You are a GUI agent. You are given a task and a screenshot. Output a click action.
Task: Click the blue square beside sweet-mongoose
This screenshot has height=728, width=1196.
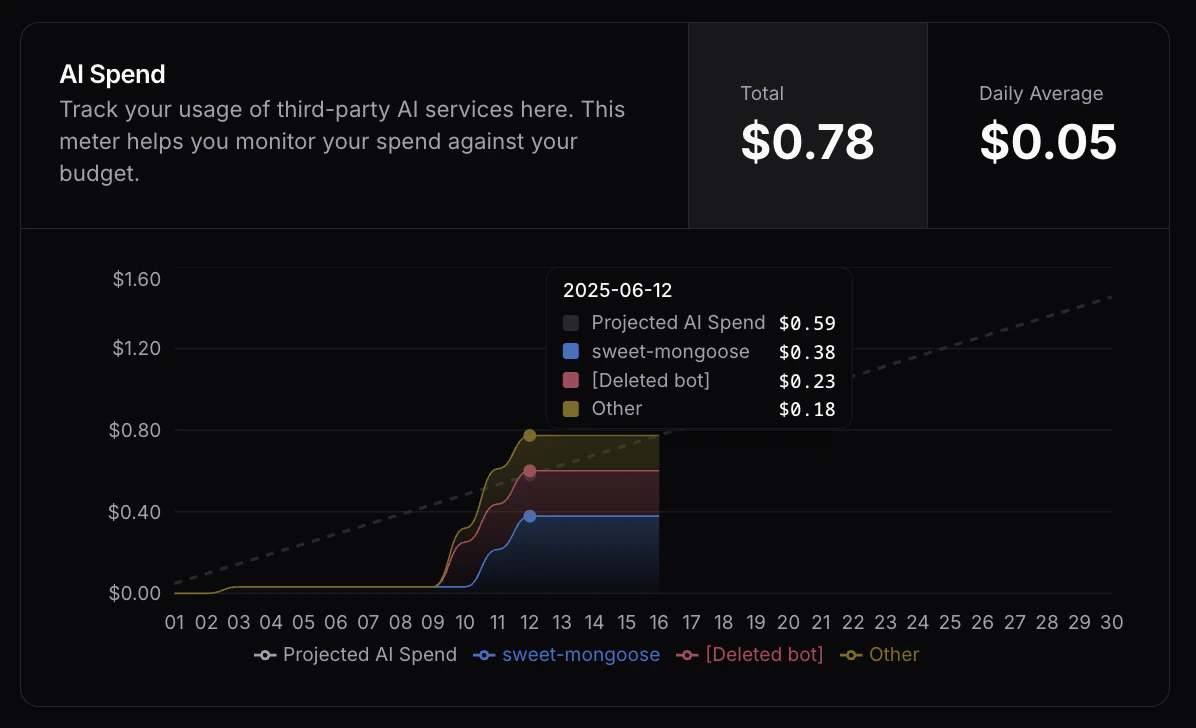[571, 351]
